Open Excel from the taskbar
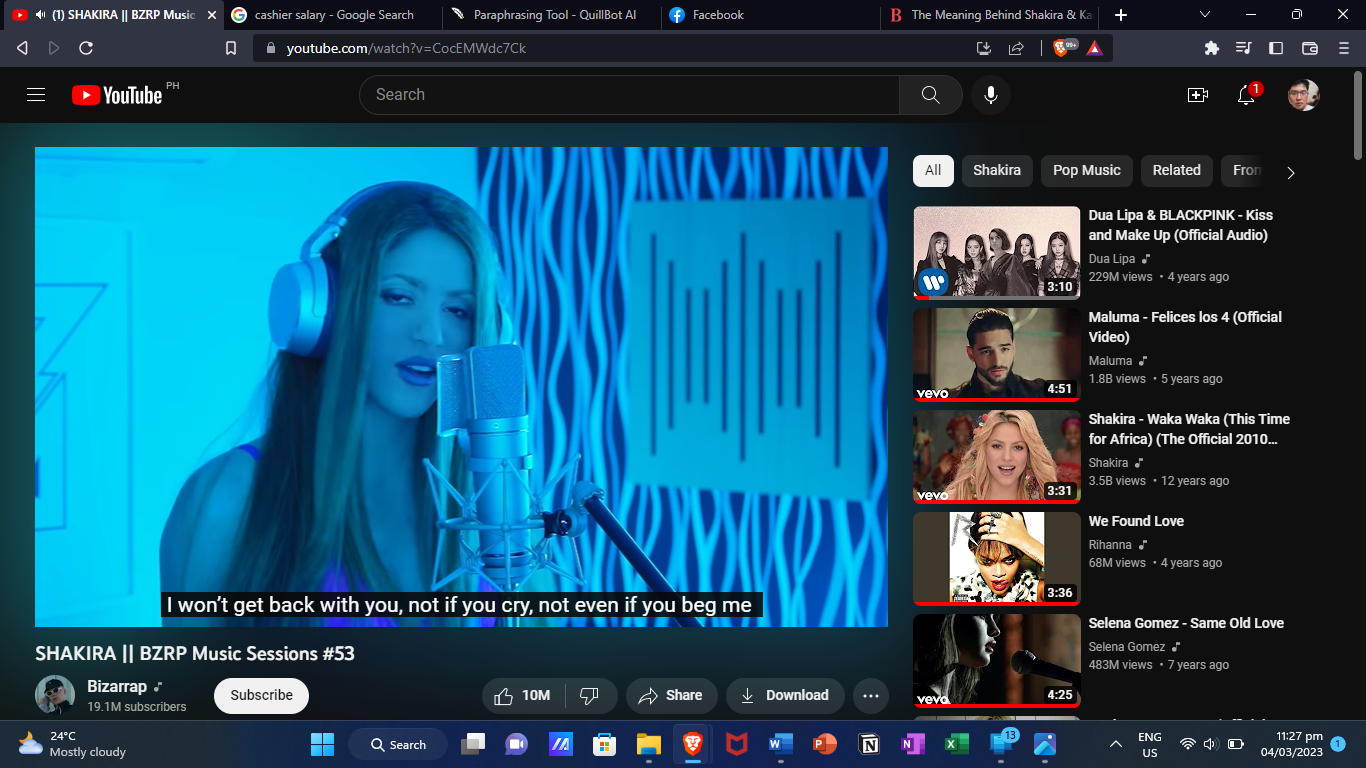This screenshot has height=768, width=1366. coord(957,745)
